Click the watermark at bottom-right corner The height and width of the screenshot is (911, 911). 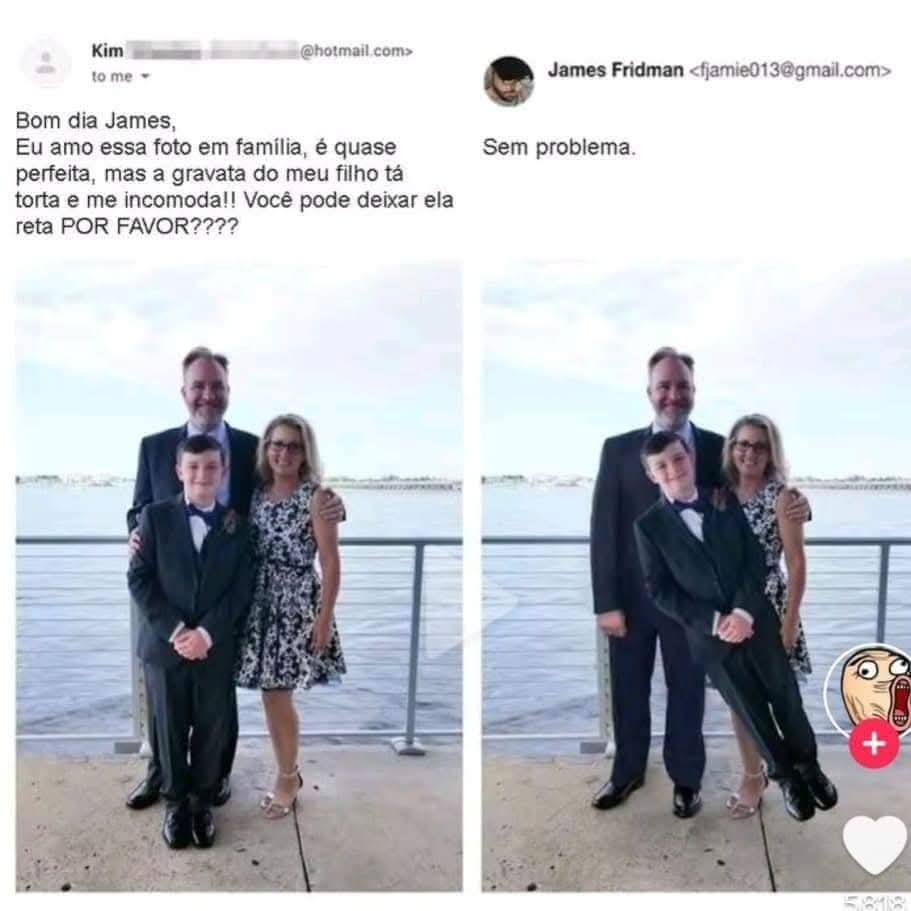(x=878, y=902)
